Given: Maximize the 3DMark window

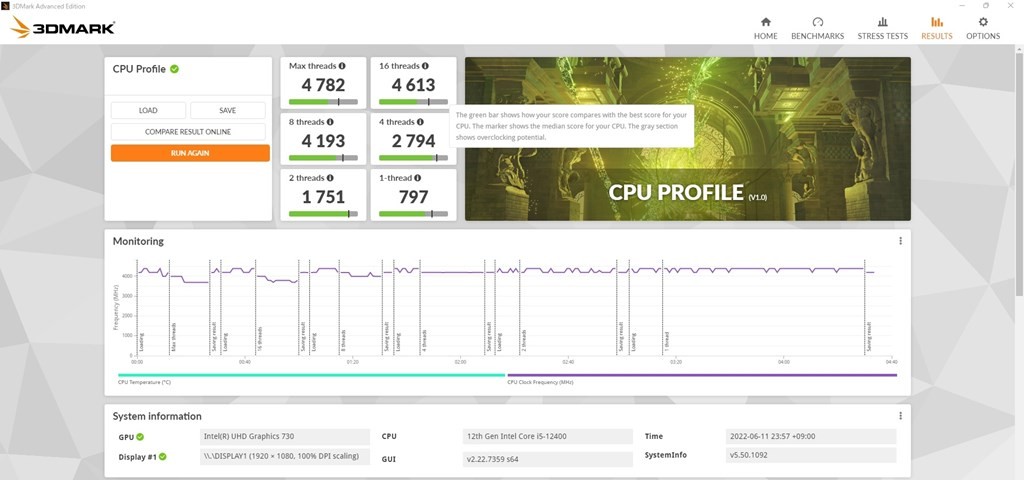Looking at the screenshot, I should (x=986, y=5).
